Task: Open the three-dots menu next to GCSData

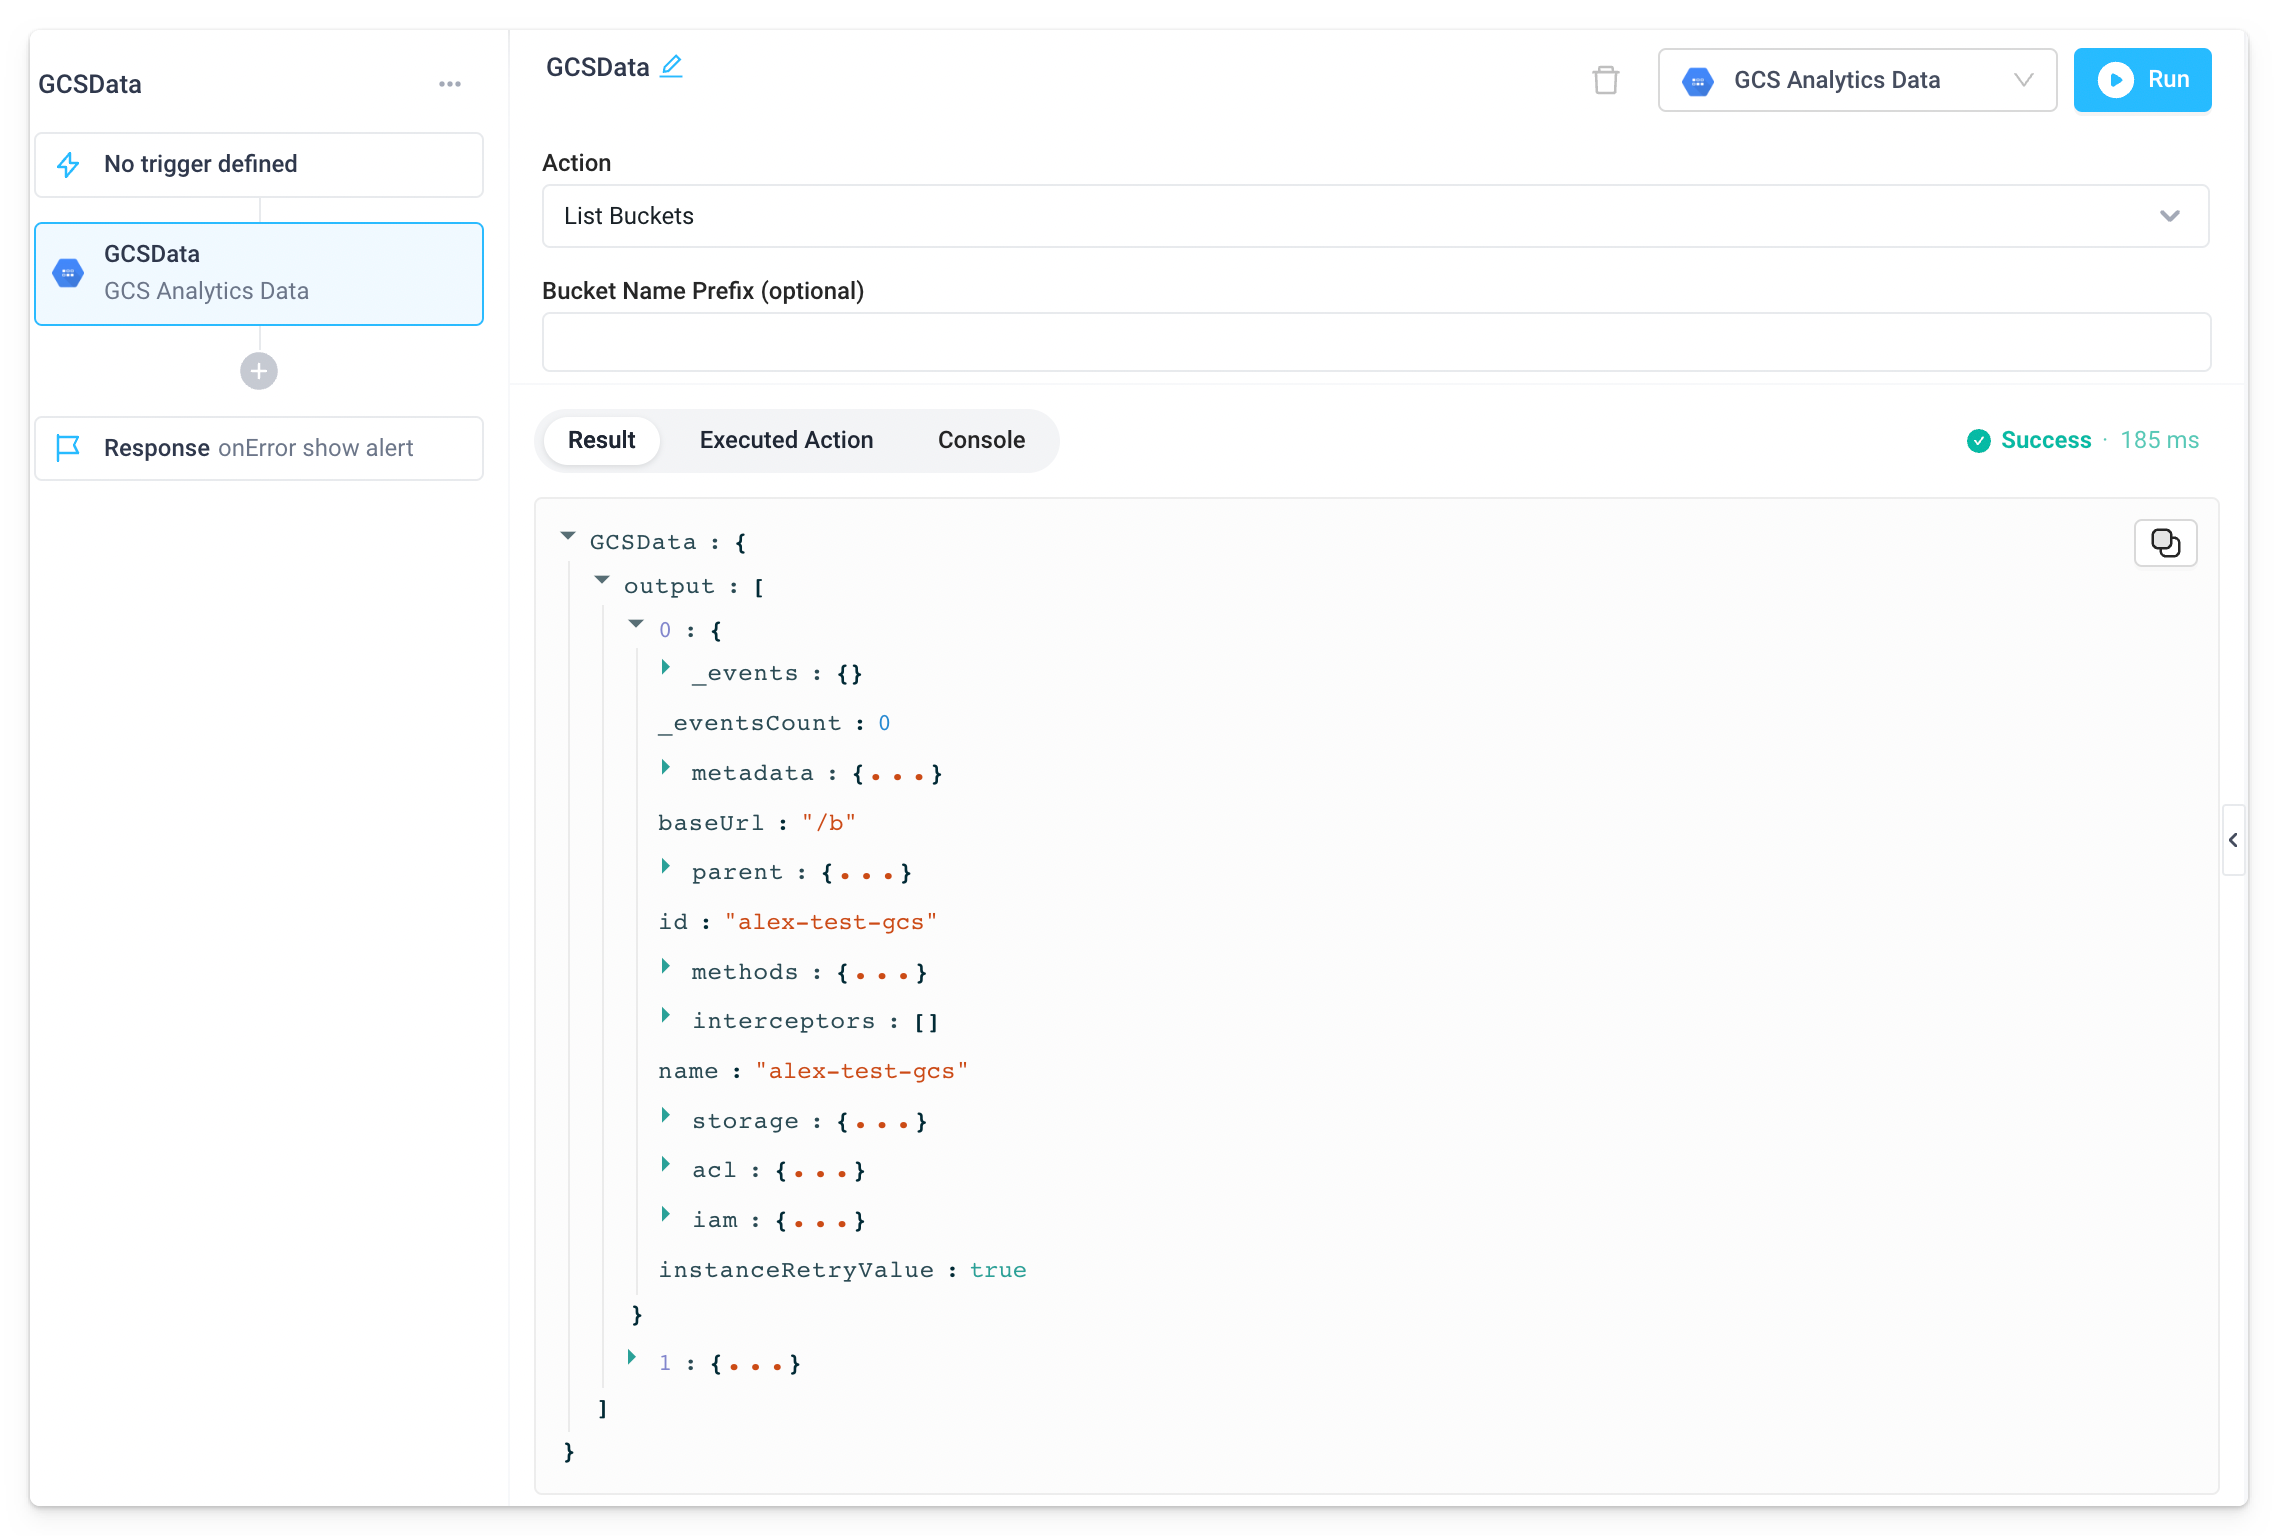Action: [450, 84]
